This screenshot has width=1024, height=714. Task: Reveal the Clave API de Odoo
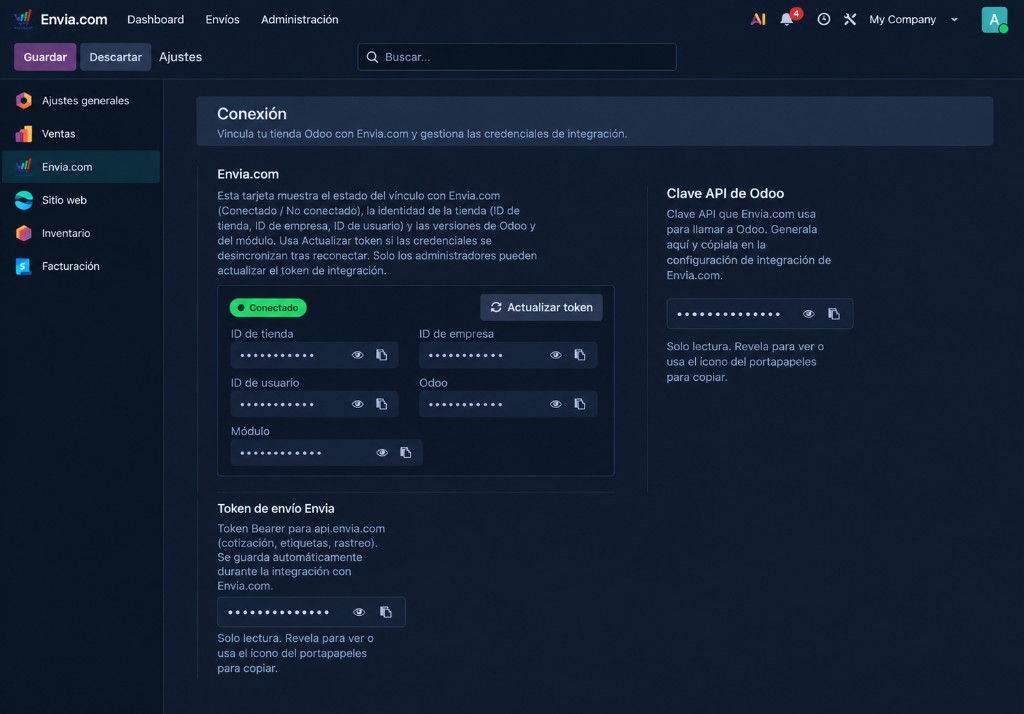click(808, 314)
